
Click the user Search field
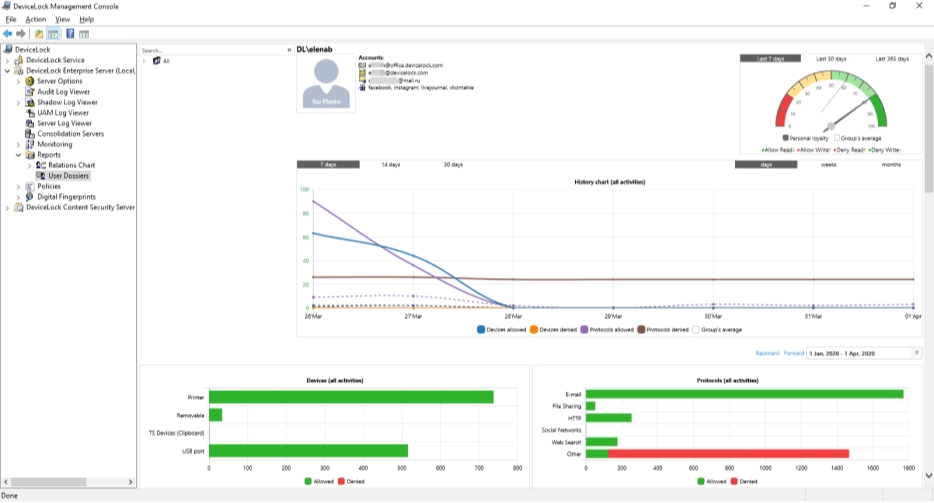click(x=210, y=50)
